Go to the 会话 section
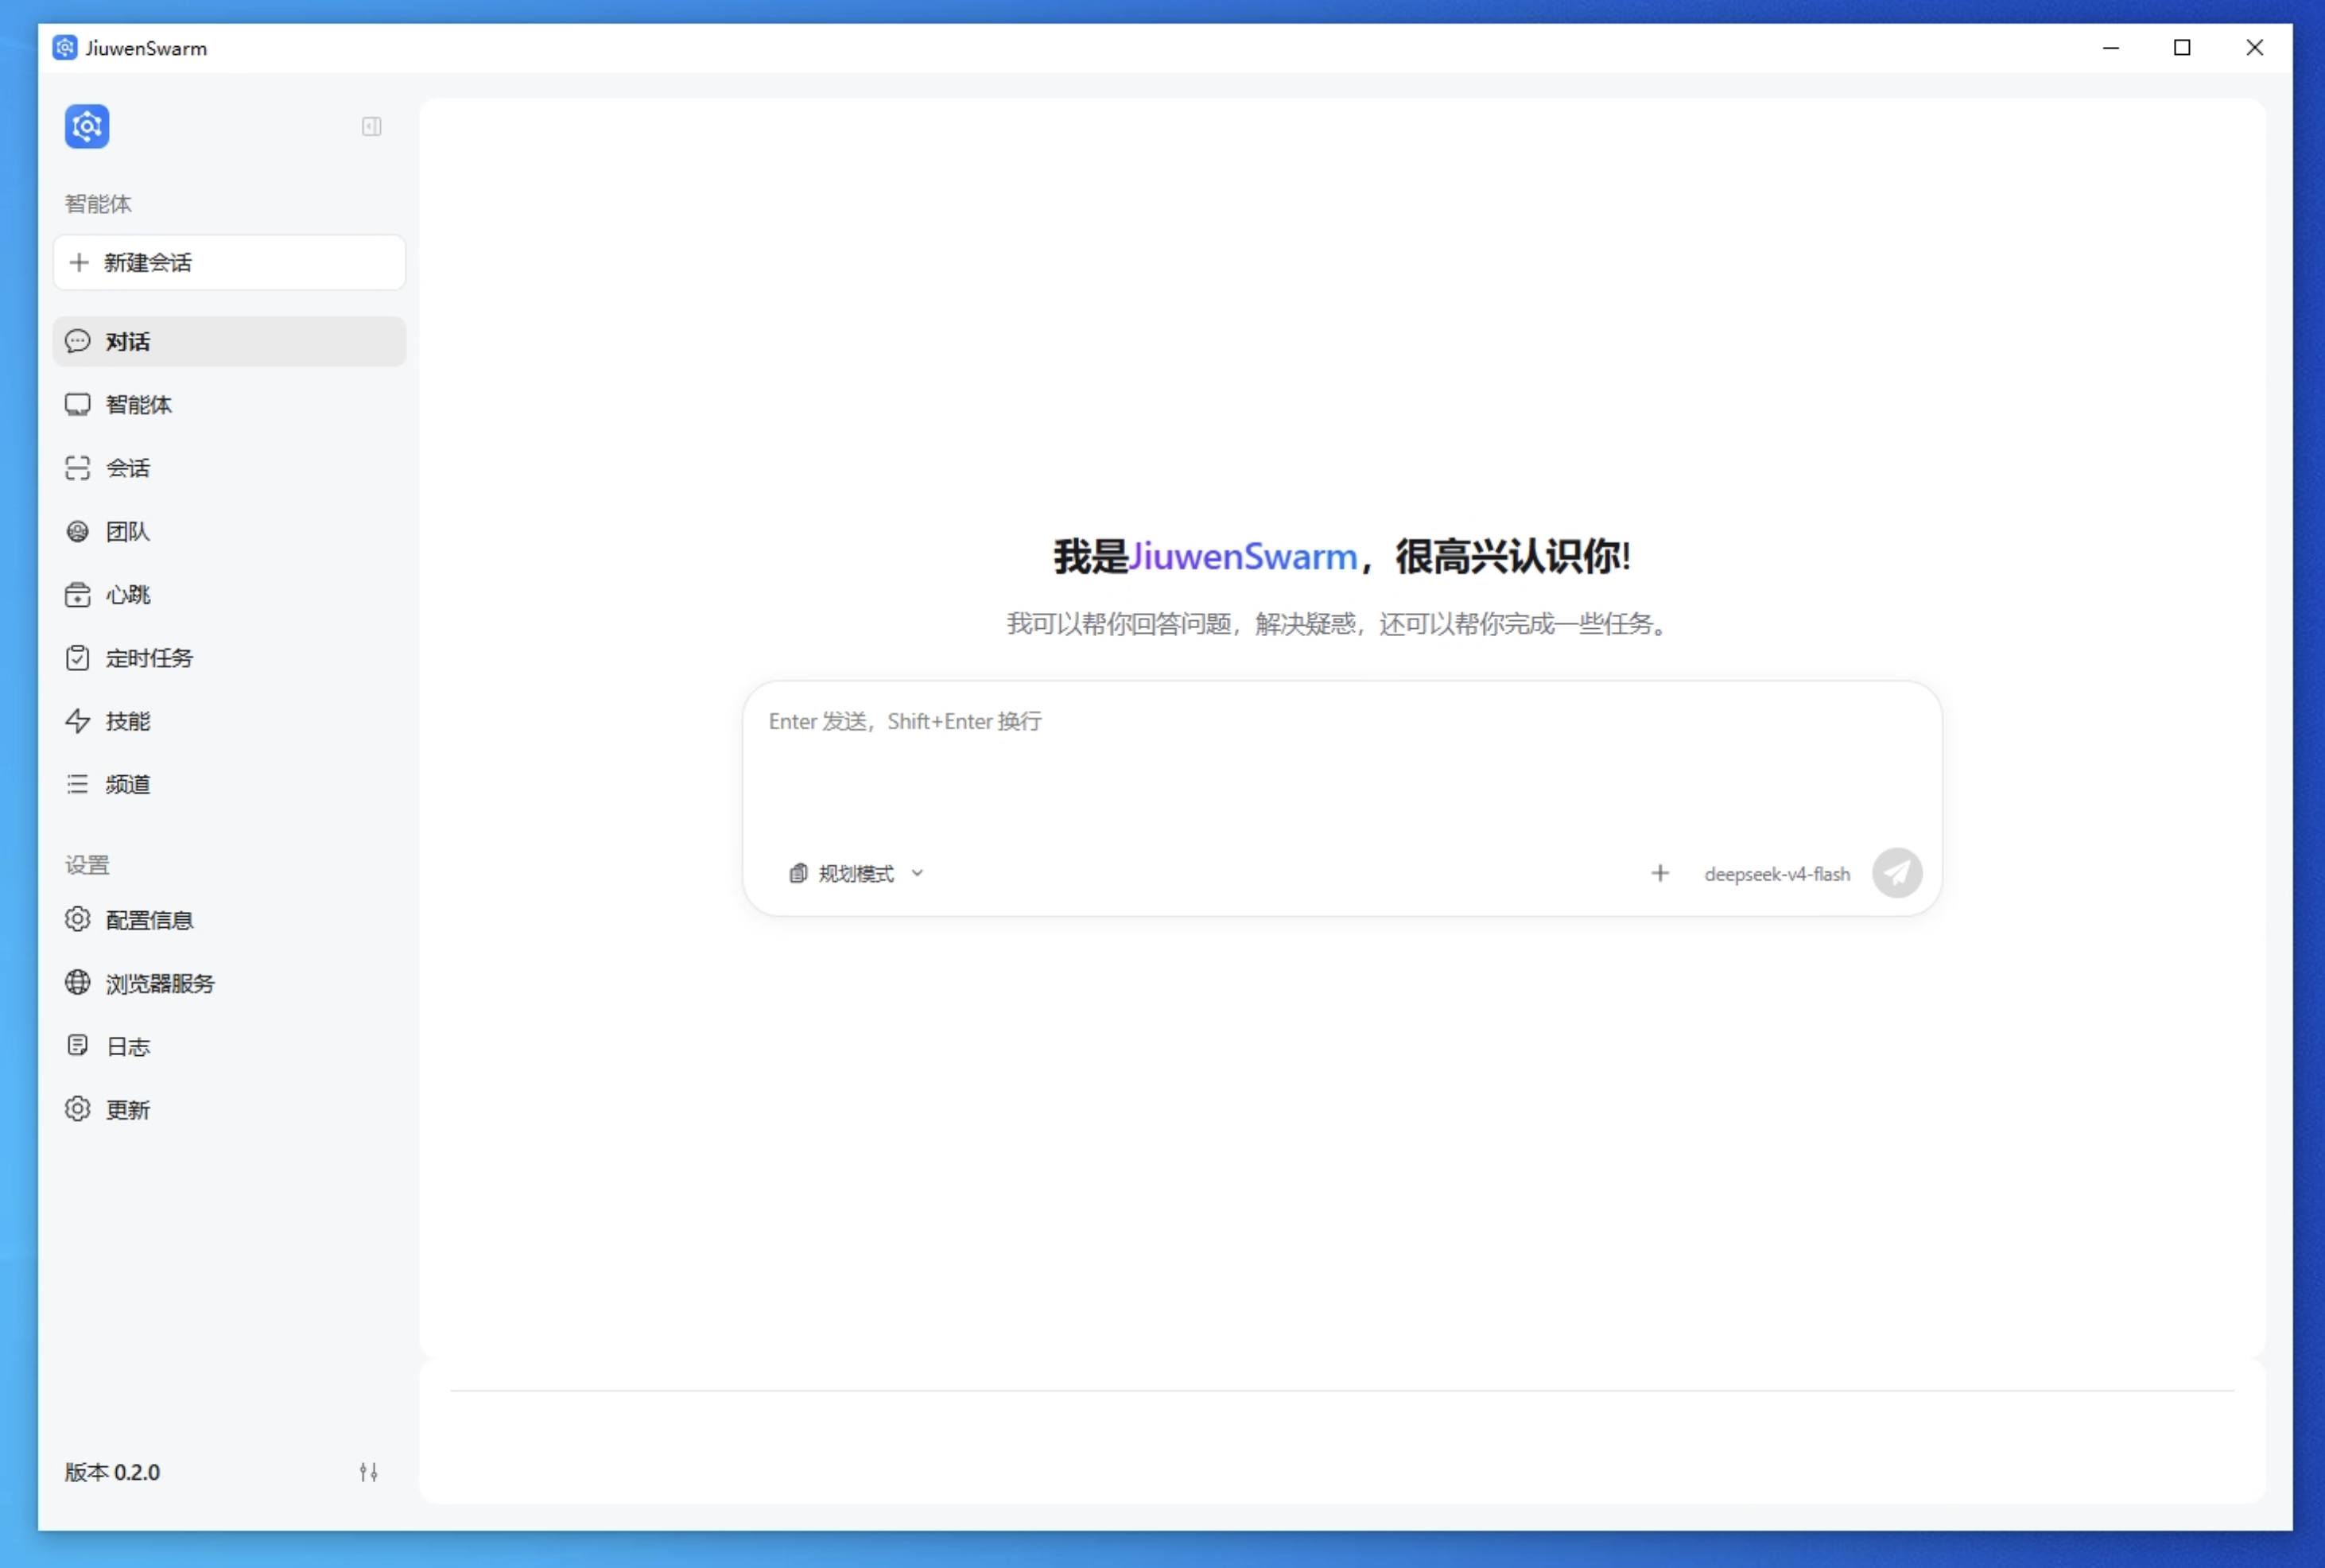This screenshot has height=1568, width=2325. (229, 468)
